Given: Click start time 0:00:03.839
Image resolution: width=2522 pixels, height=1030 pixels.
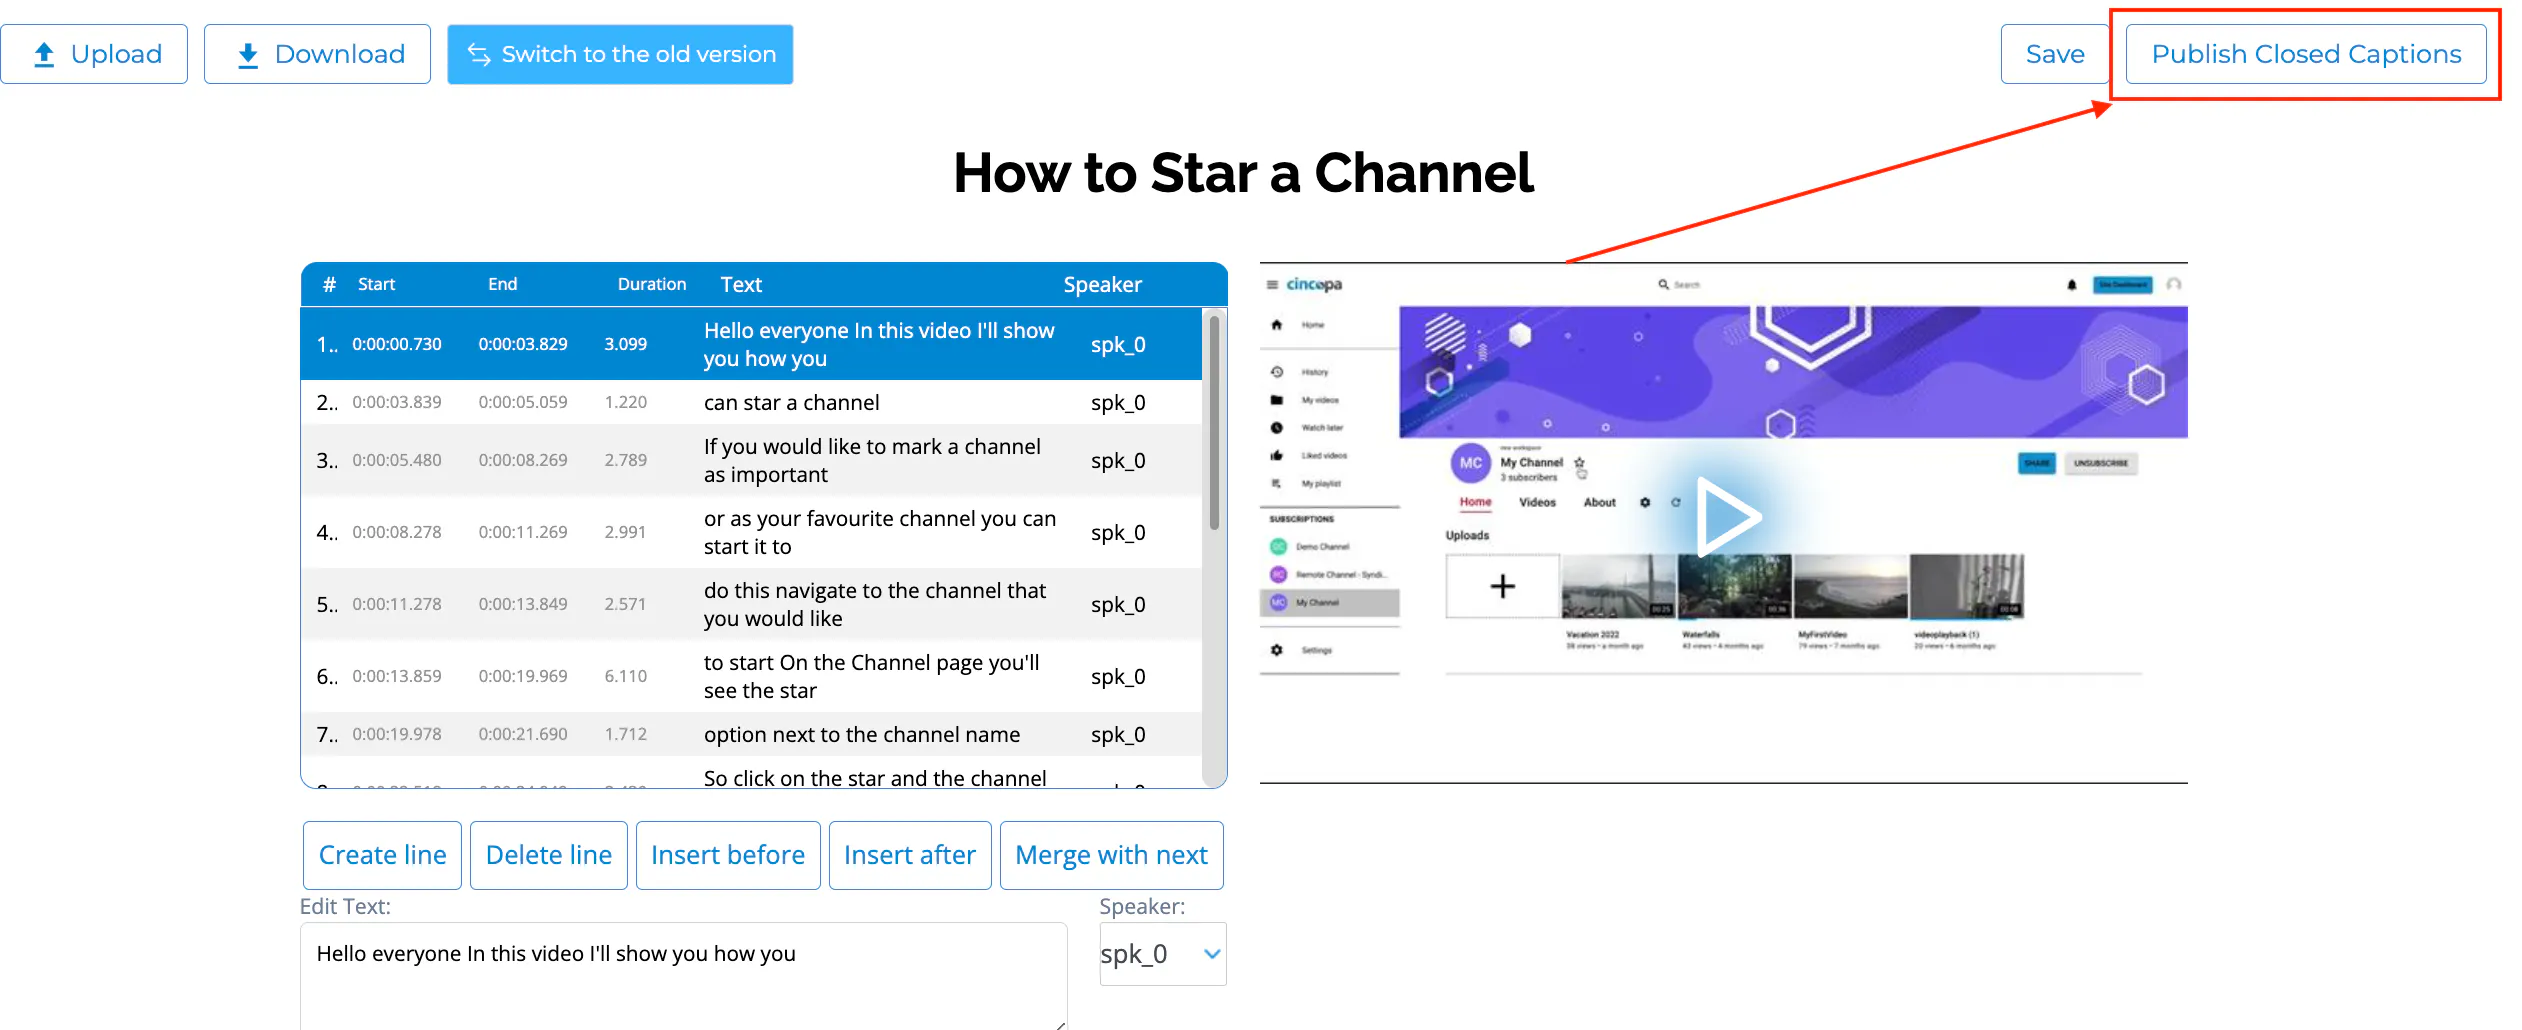Looking at the screenshot, I should tap(396, 402).
